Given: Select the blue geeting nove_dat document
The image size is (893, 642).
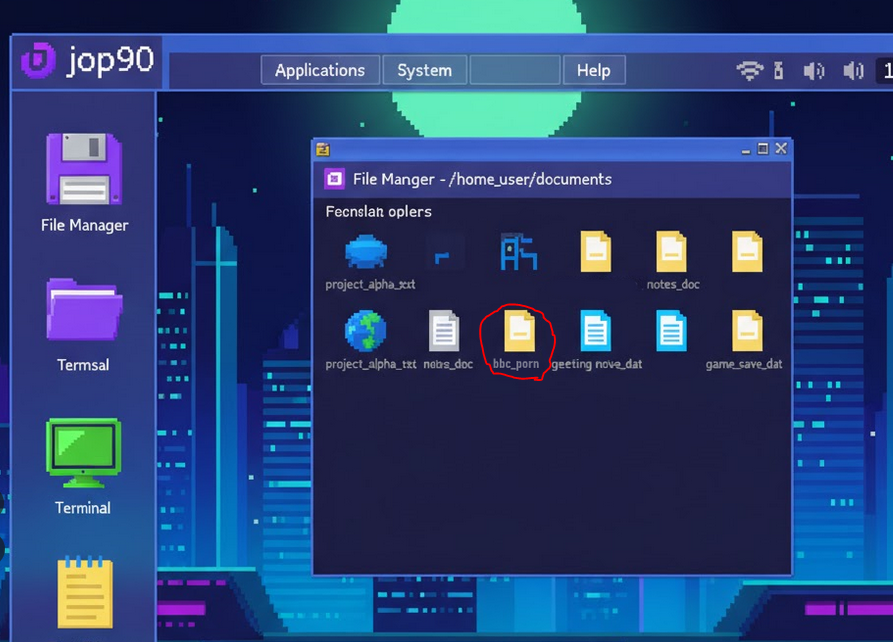Looking at the screenshot, I should 595,330.
